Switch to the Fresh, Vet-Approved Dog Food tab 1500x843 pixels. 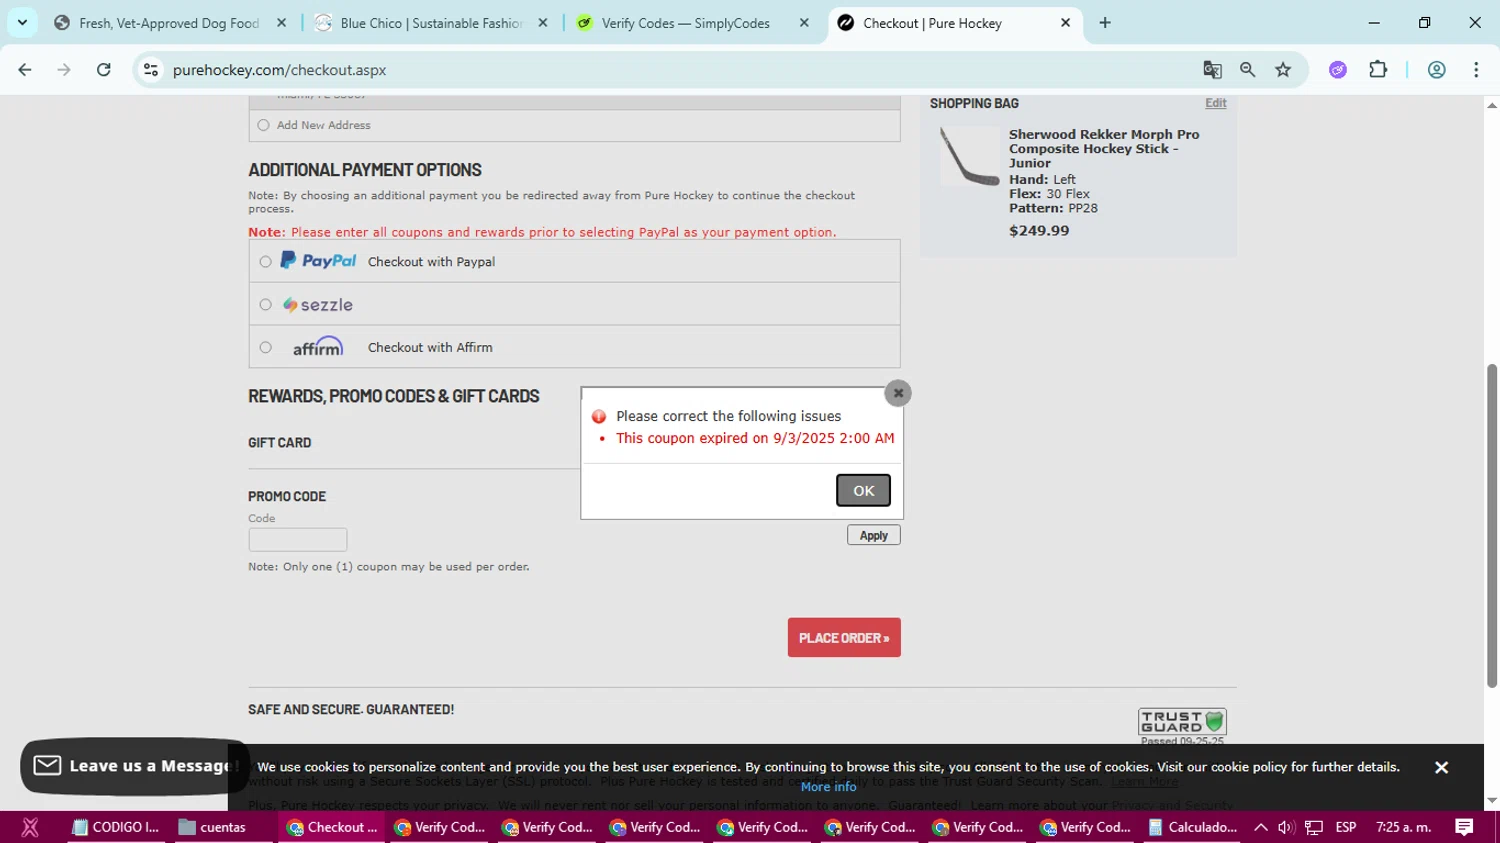168,23
